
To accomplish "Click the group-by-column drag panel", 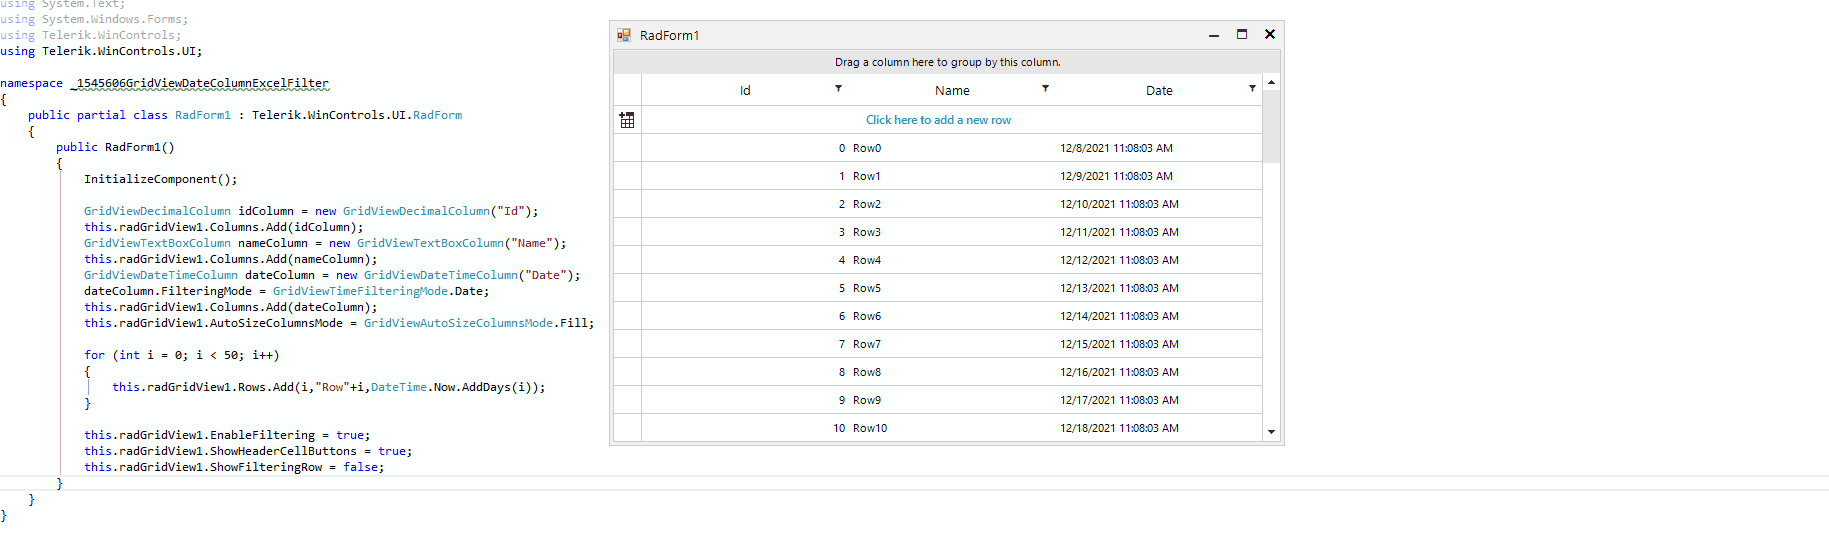I will (x=947, y=62).
